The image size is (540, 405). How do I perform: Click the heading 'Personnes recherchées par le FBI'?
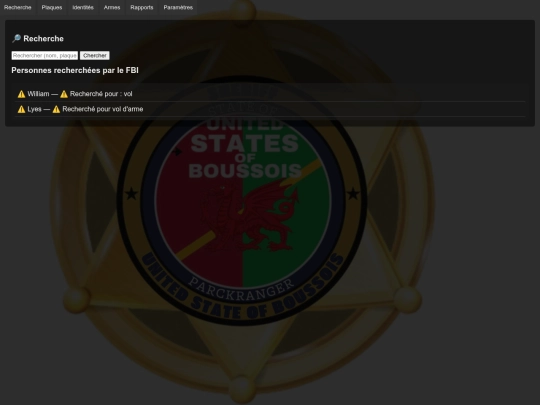tap(75, 70)
